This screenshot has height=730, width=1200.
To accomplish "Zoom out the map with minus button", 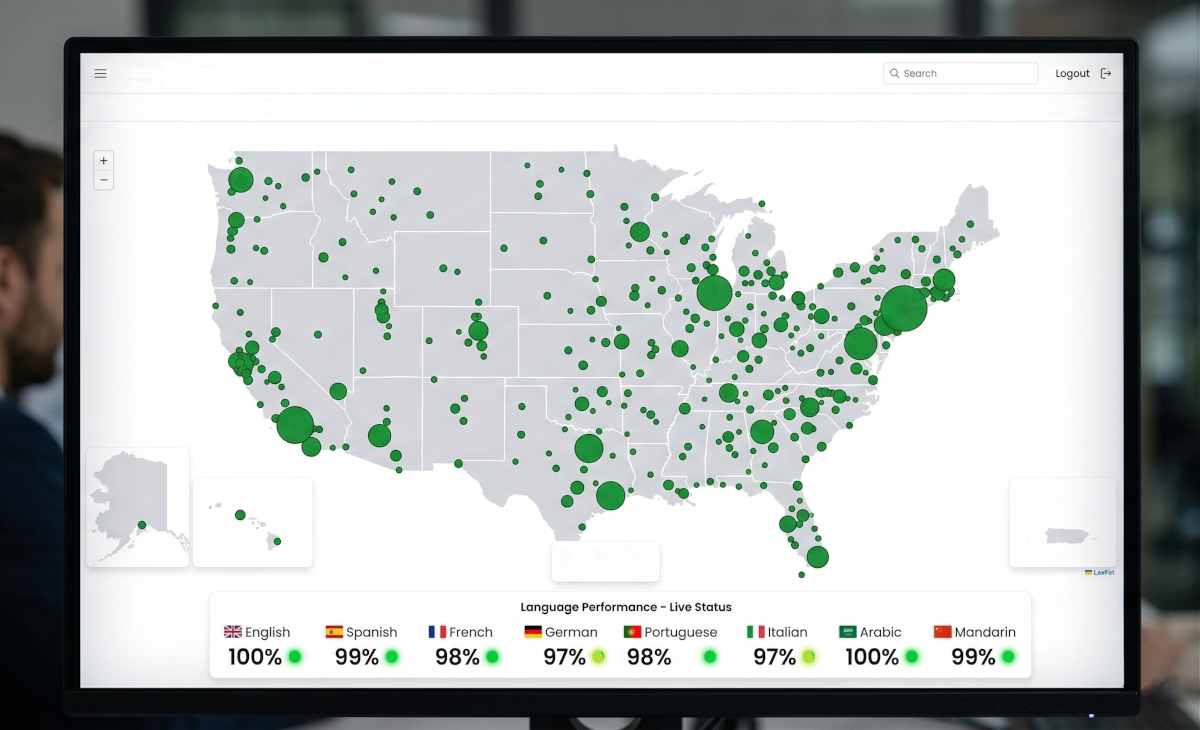I will [x=104, y=180].
